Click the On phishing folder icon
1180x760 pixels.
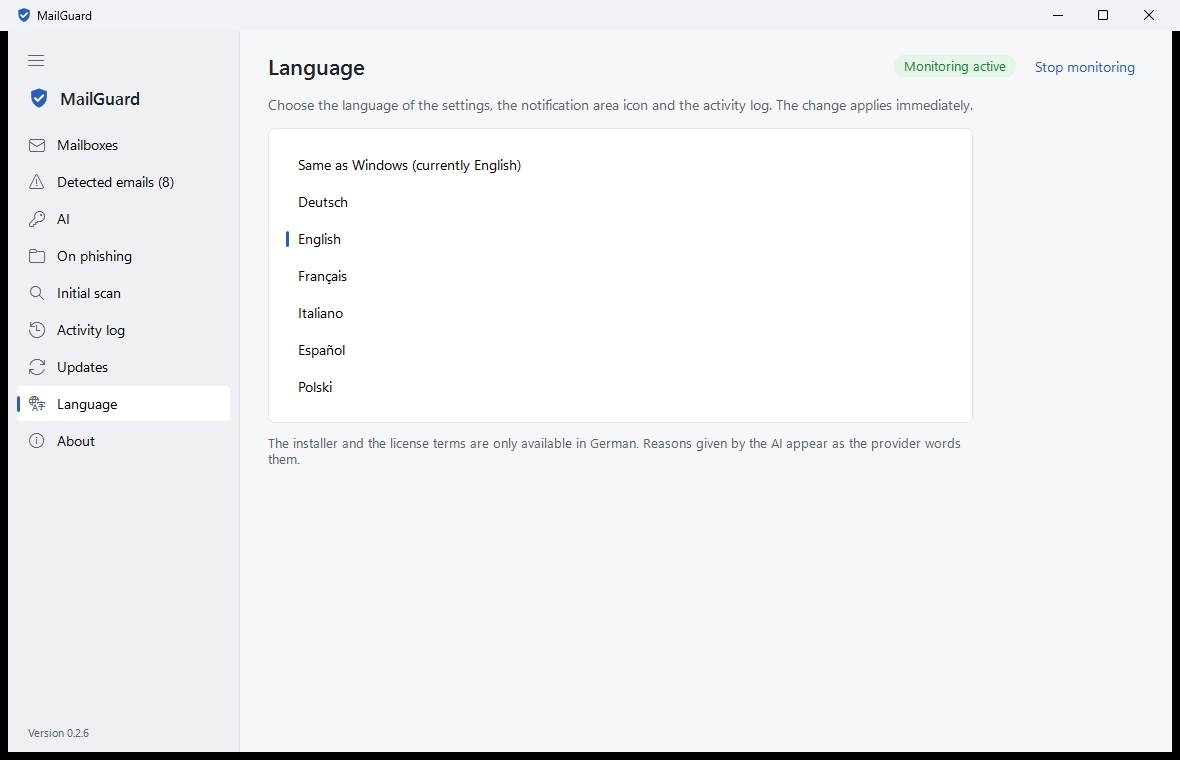pyautogui.click(x=37, y=256)
